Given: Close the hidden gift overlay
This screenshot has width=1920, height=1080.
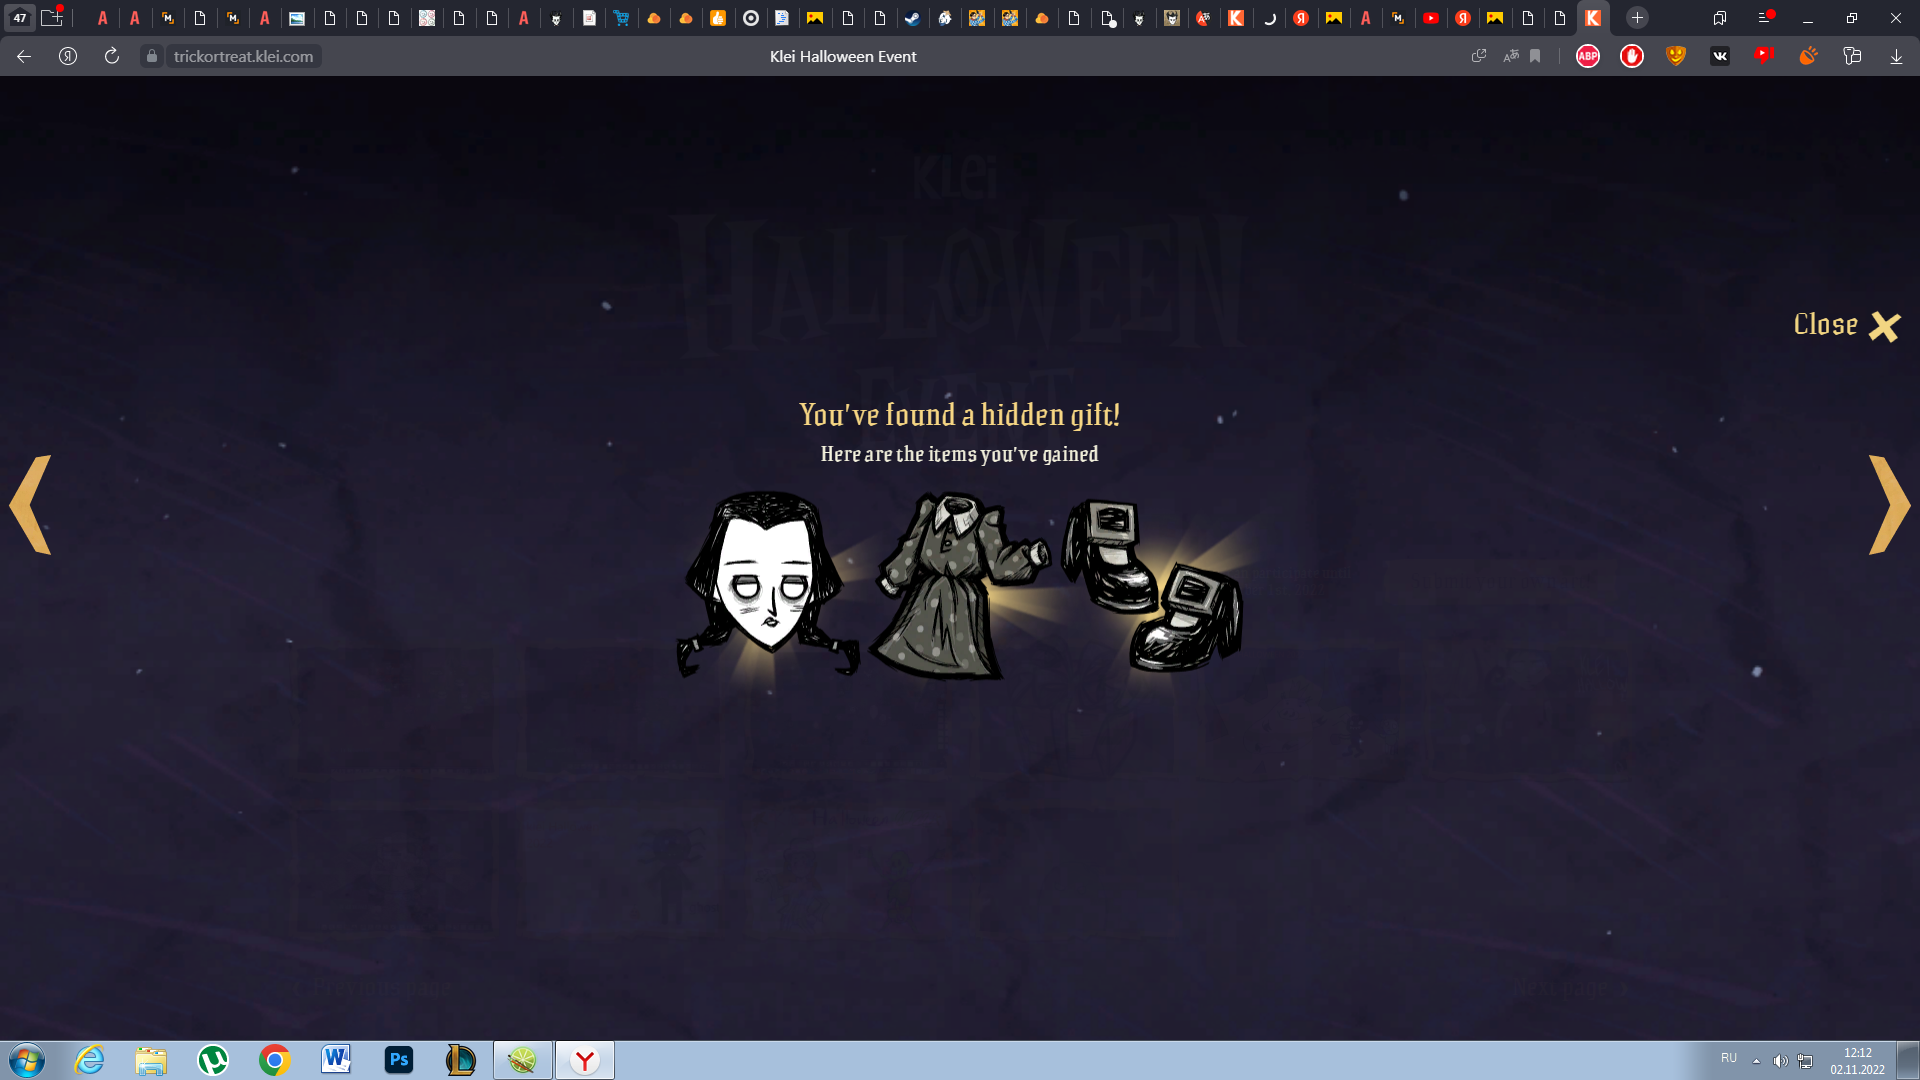Looking at the screenshot, I should (x=1846, y=326).
